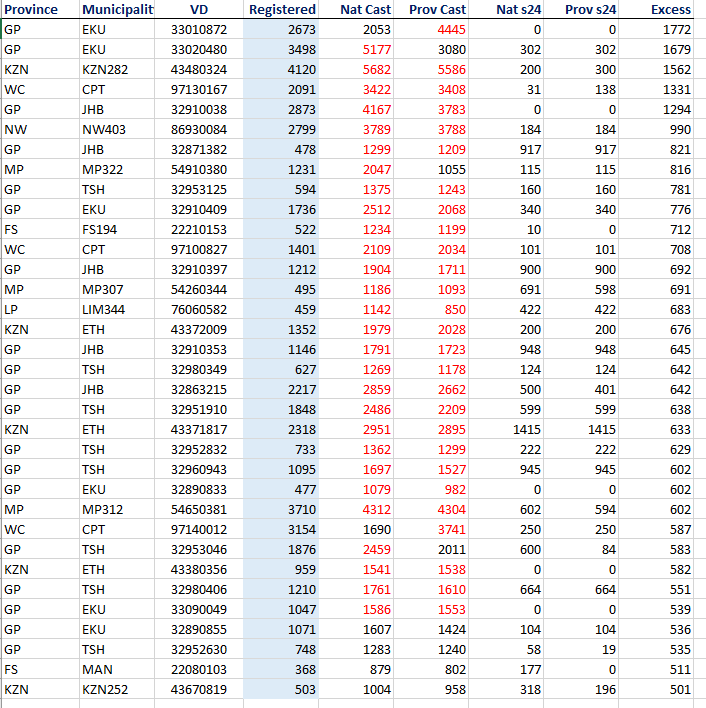Select Nat Cast value 3789
The height and width of the screenshot is (708, 706).
point(376,130)
